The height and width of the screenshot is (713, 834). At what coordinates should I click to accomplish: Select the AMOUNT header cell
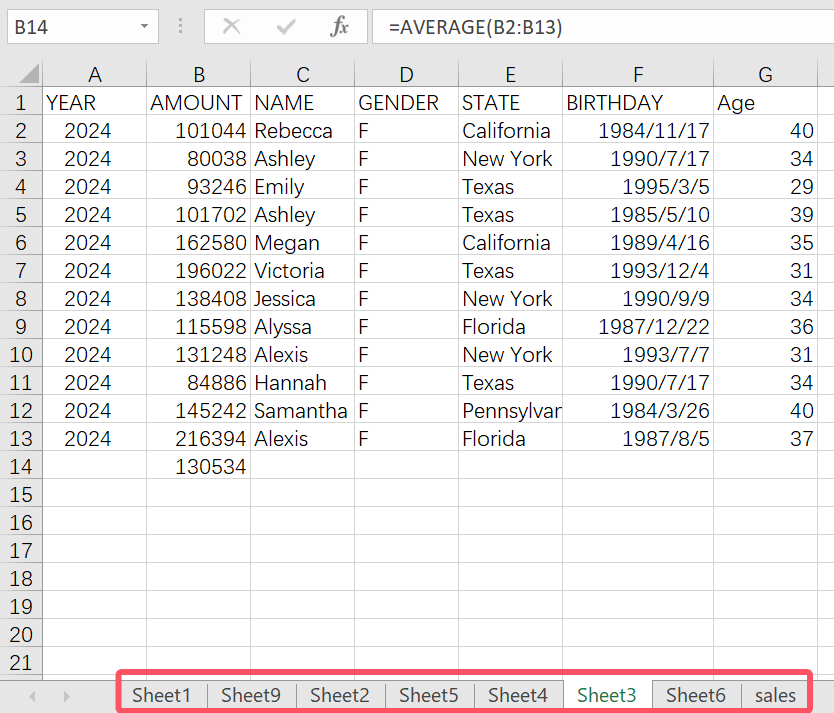click(197, 103)
